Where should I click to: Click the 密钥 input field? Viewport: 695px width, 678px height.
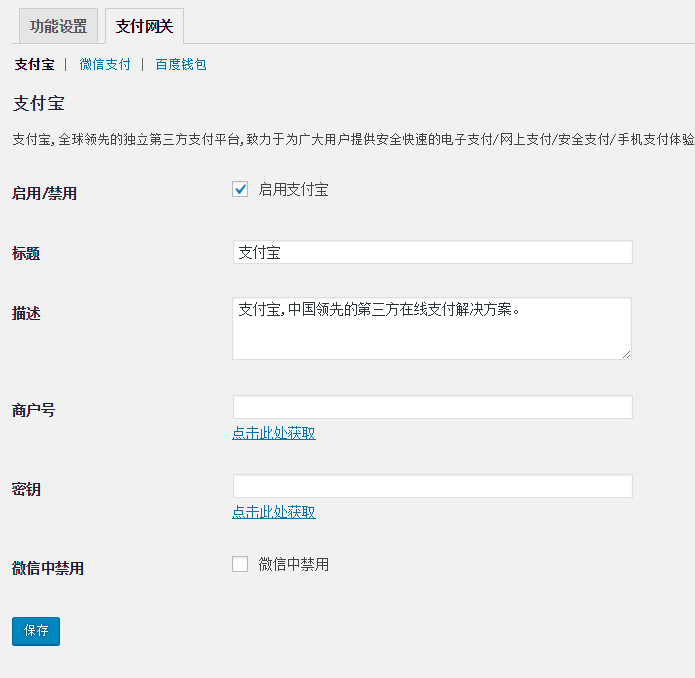[x=433, y=486]
